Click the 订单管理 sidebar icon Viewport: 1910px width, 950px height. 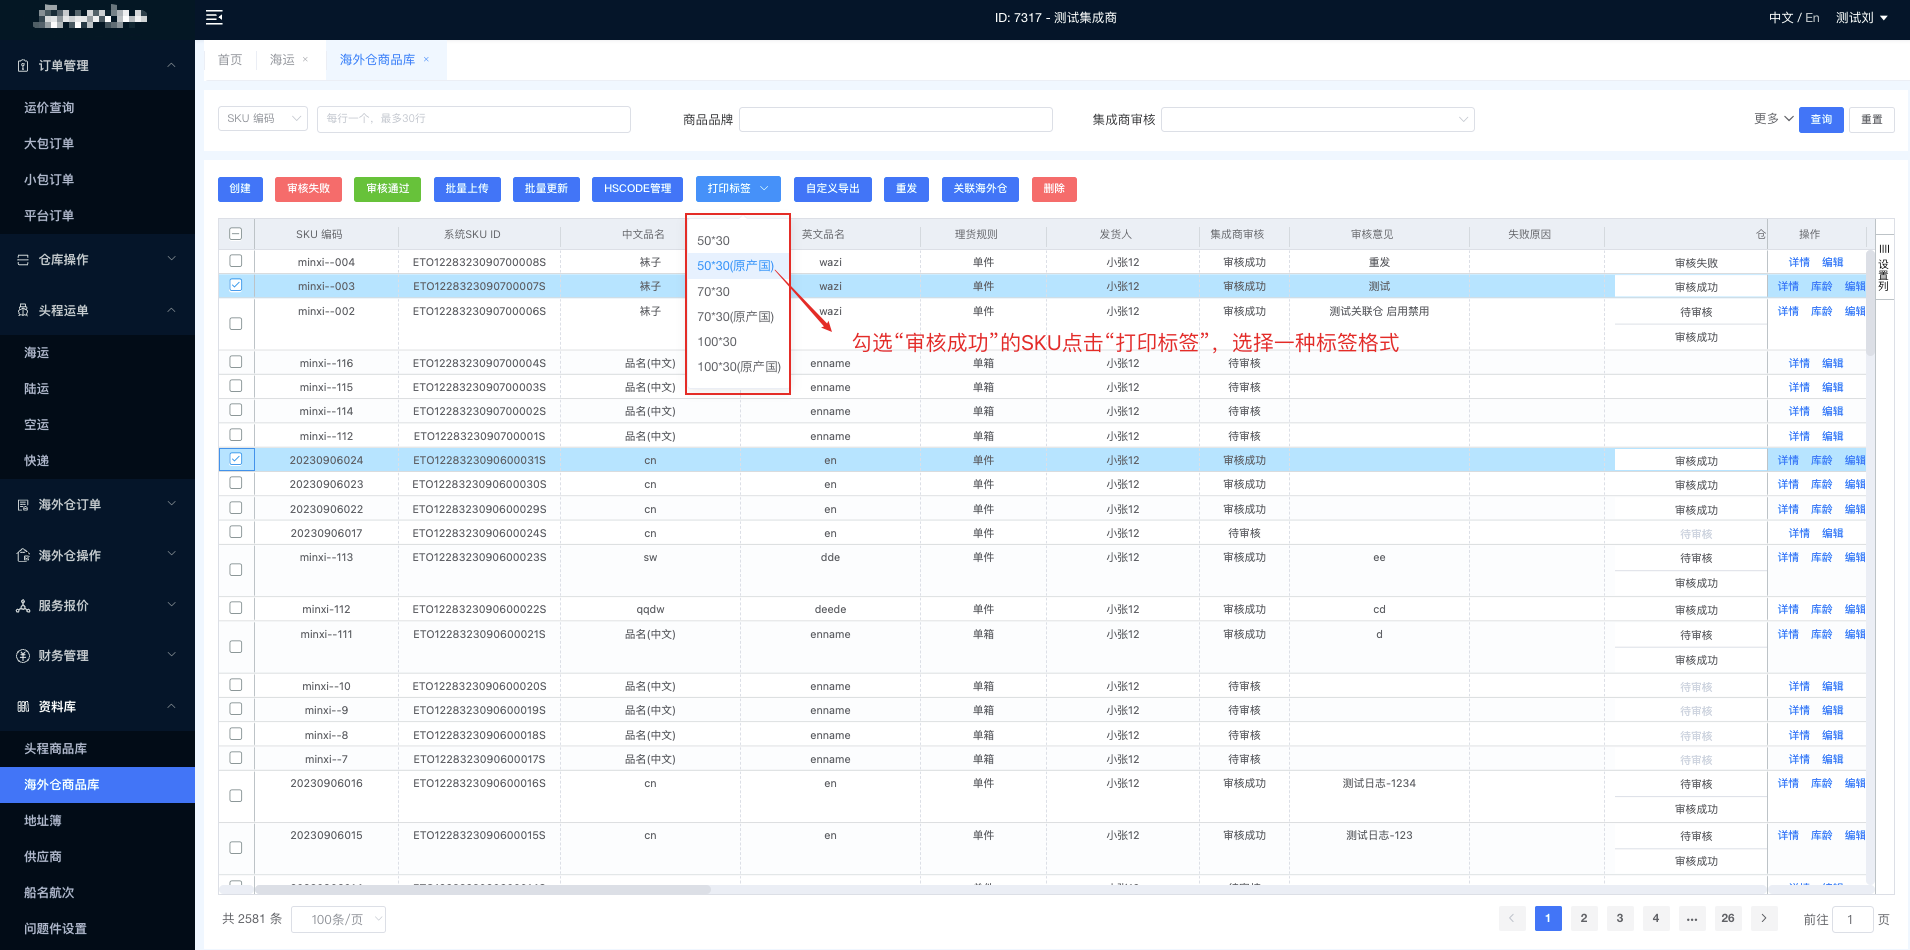(x=23, y=66)
